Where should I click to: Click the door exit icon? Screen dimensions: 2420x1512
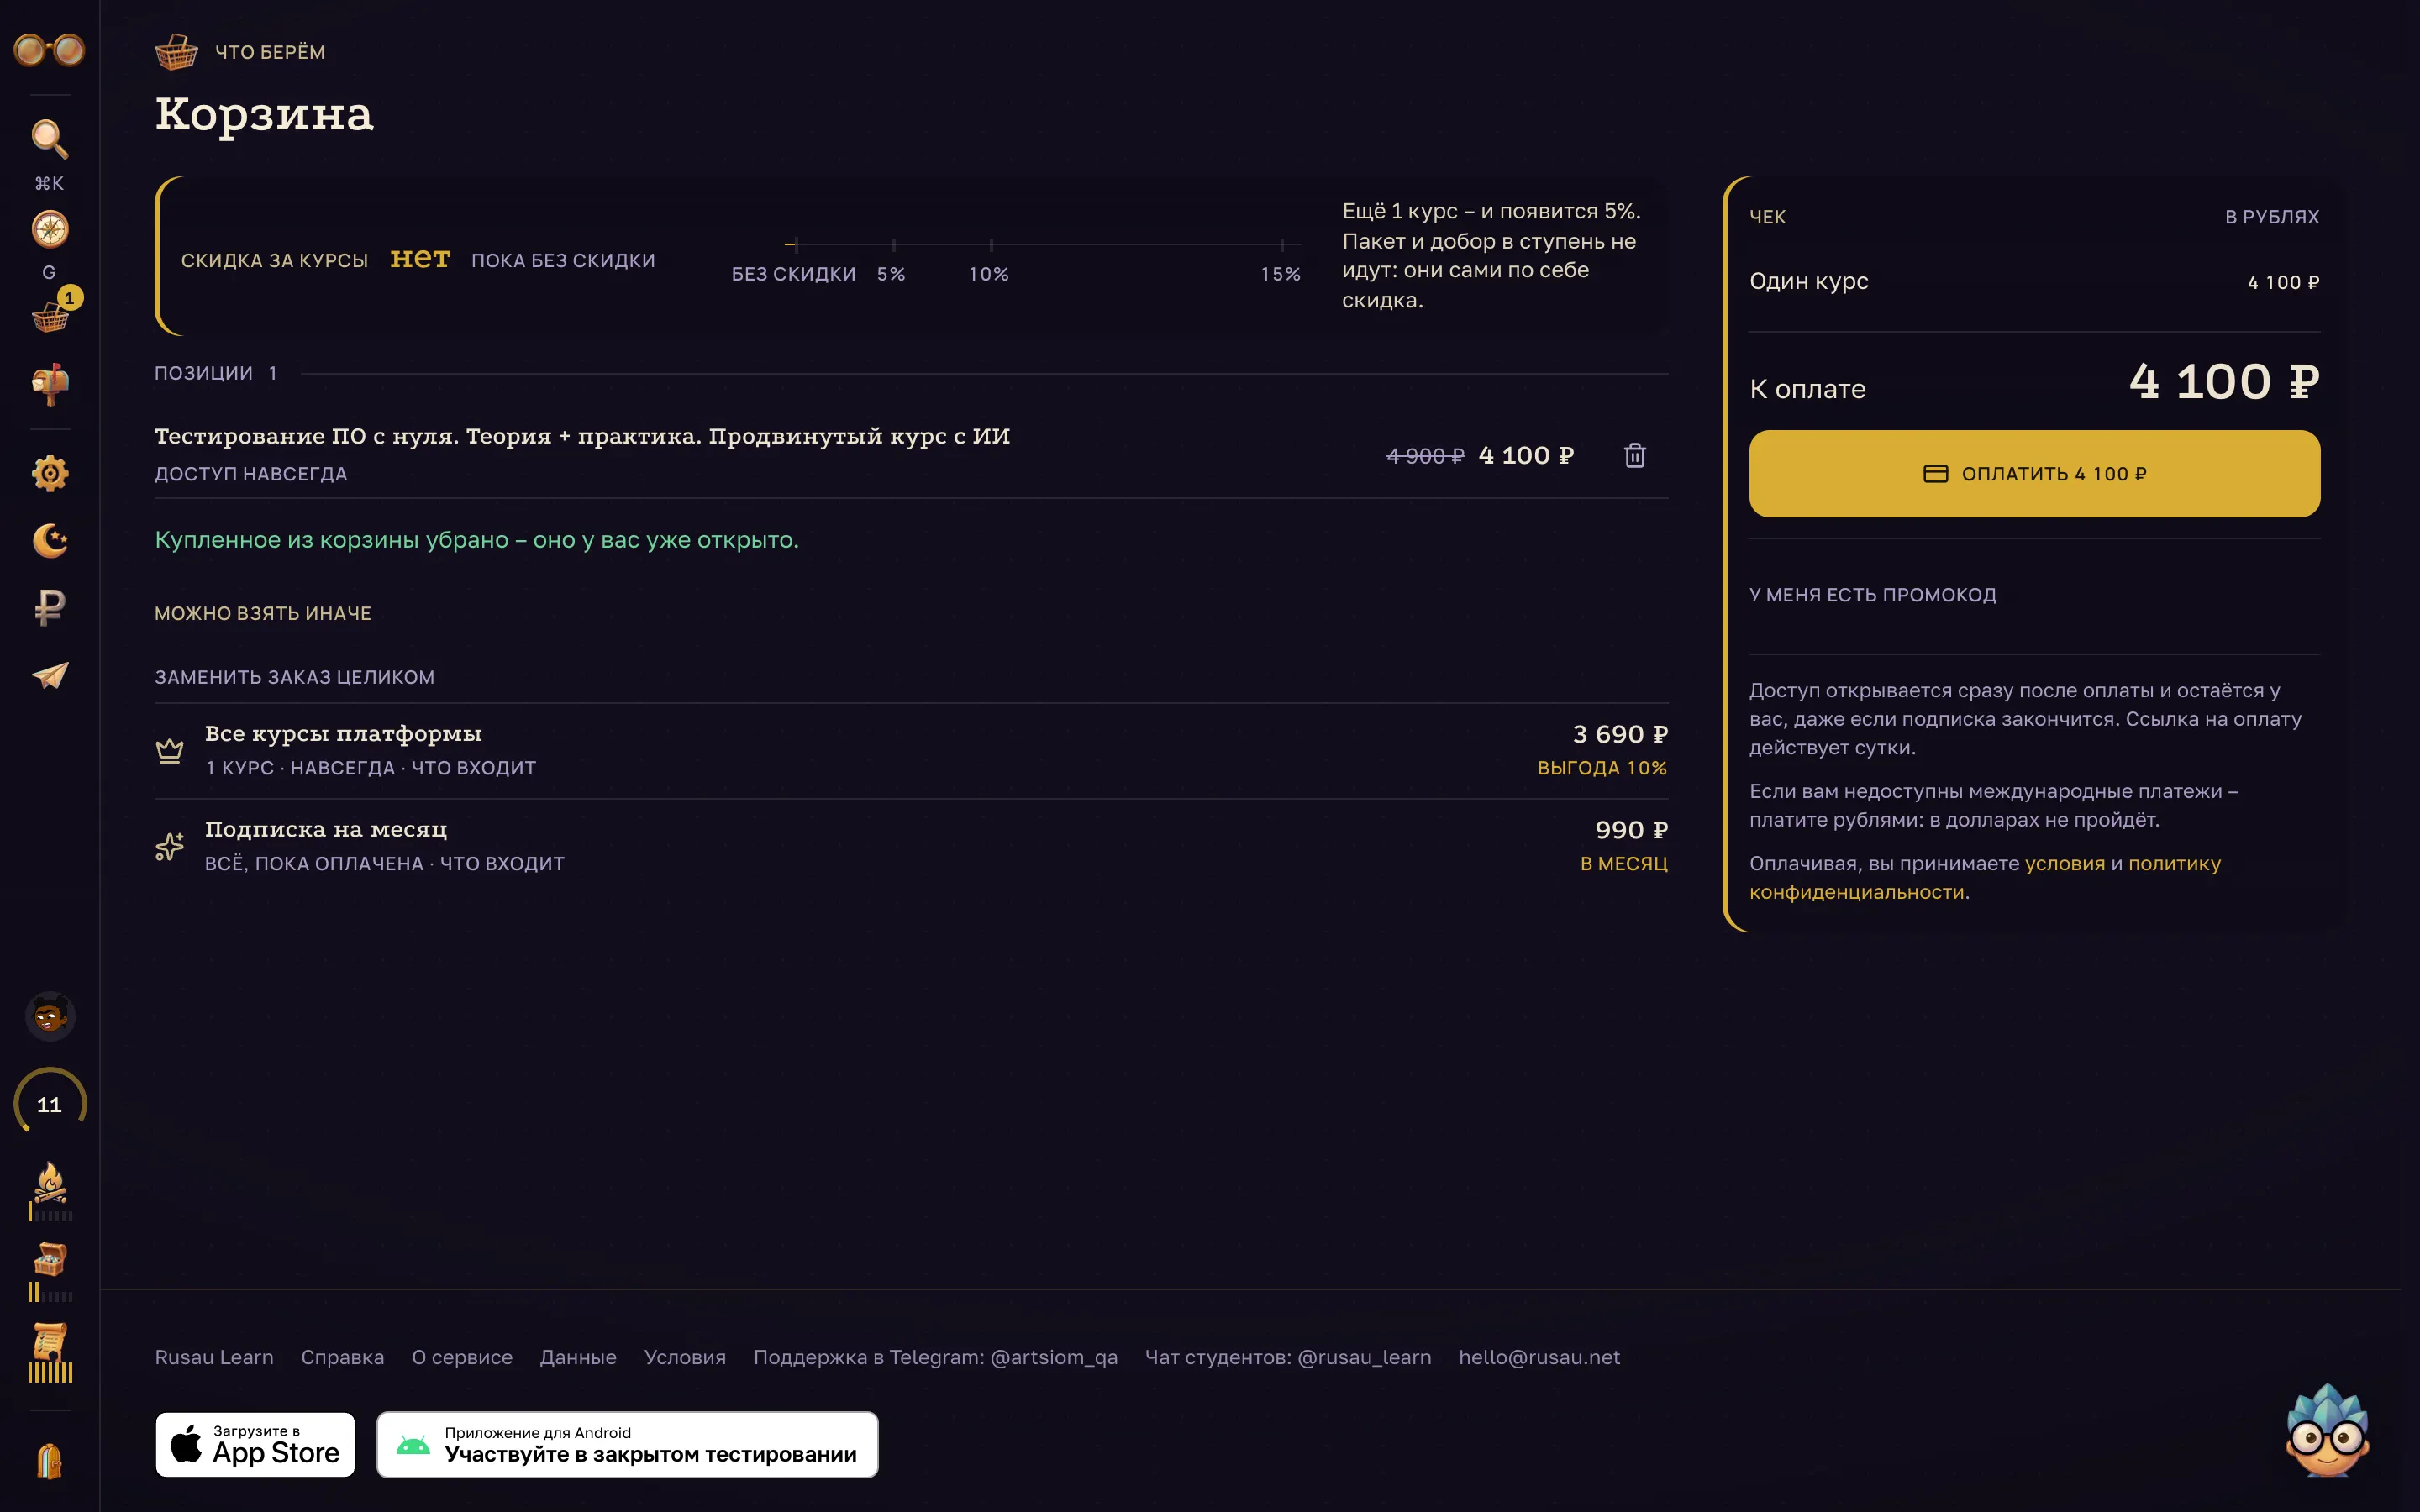[49, 1461]
